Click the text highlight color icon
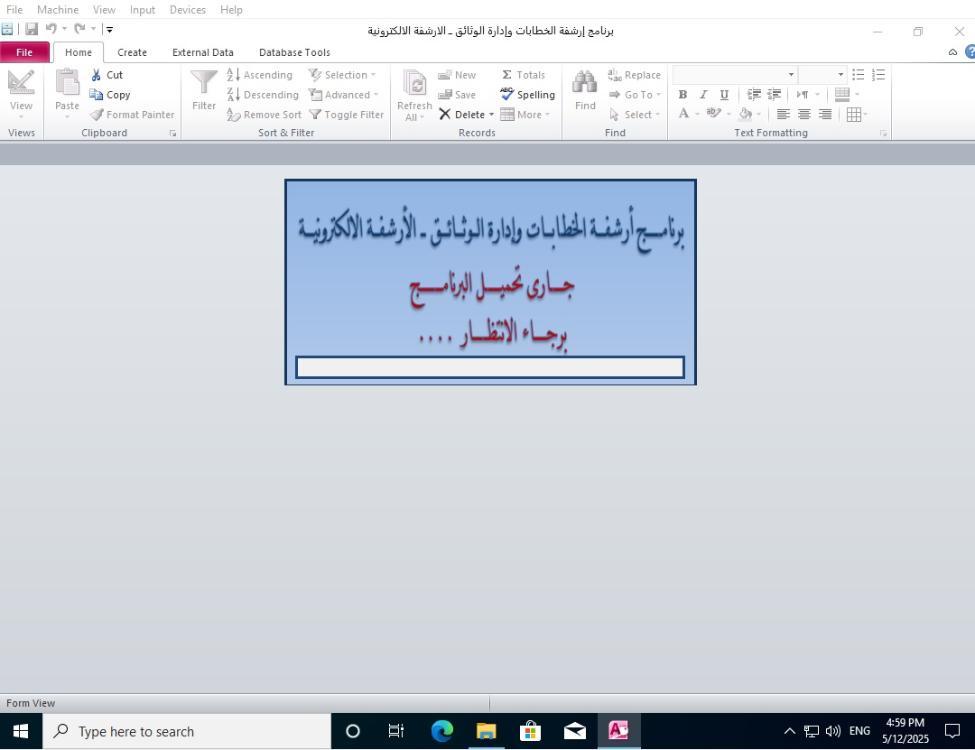The width and height of the screenshot is (975, 750). click(x=714, y=114)
